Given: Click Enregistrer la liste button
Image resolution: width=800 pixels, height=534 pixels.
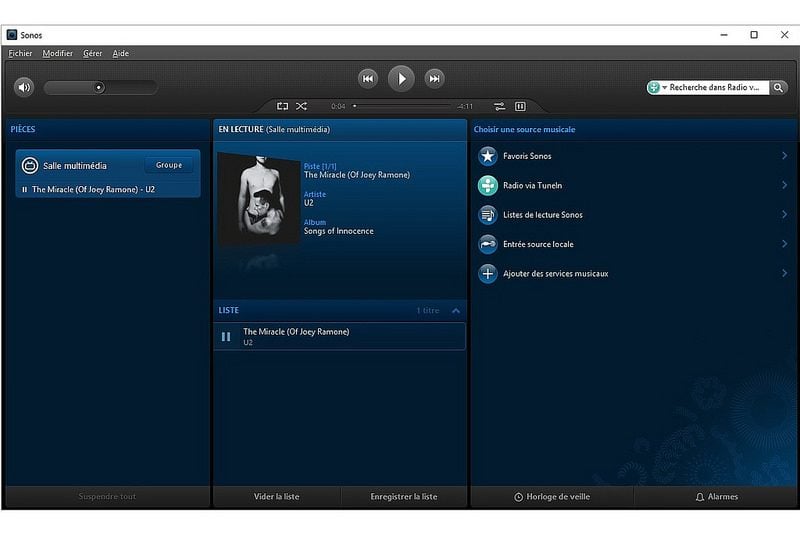Looking at the screenshot, I should (404, 496).
